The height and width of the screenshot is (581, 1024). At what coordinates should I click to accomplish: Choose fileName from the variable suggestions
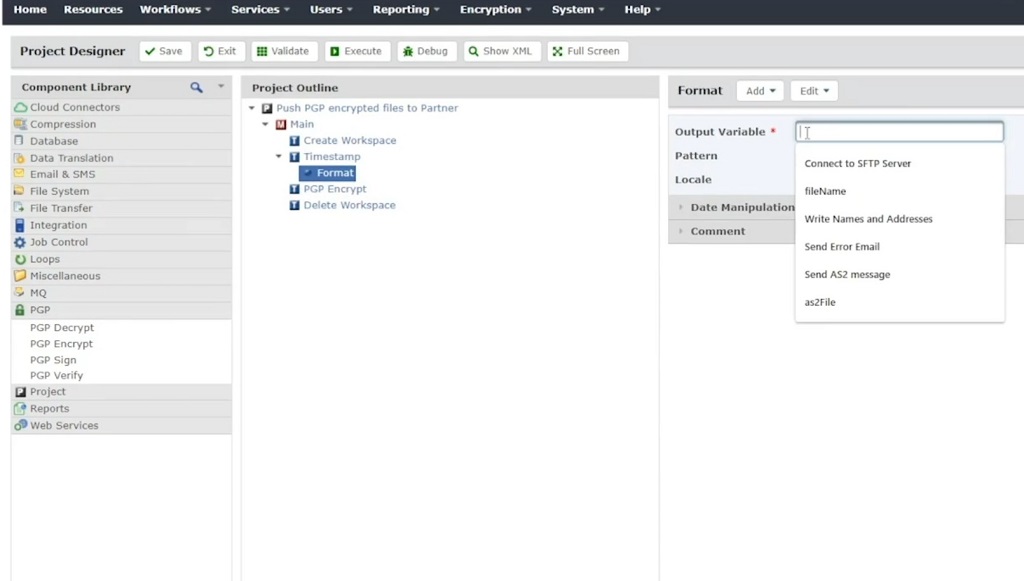[x=899, y=191]
